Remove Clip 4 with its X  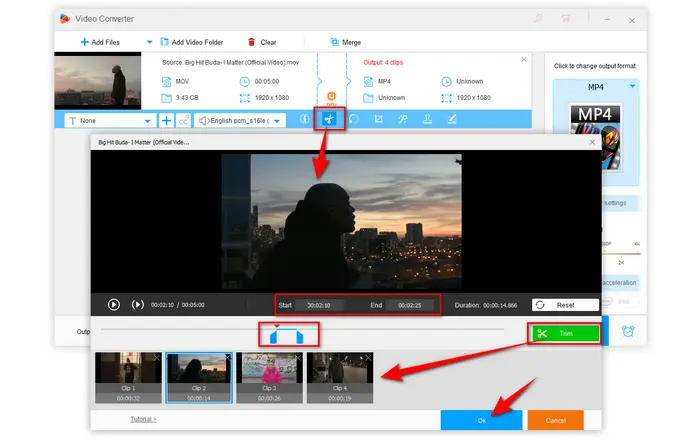click(x=368, y=357)
